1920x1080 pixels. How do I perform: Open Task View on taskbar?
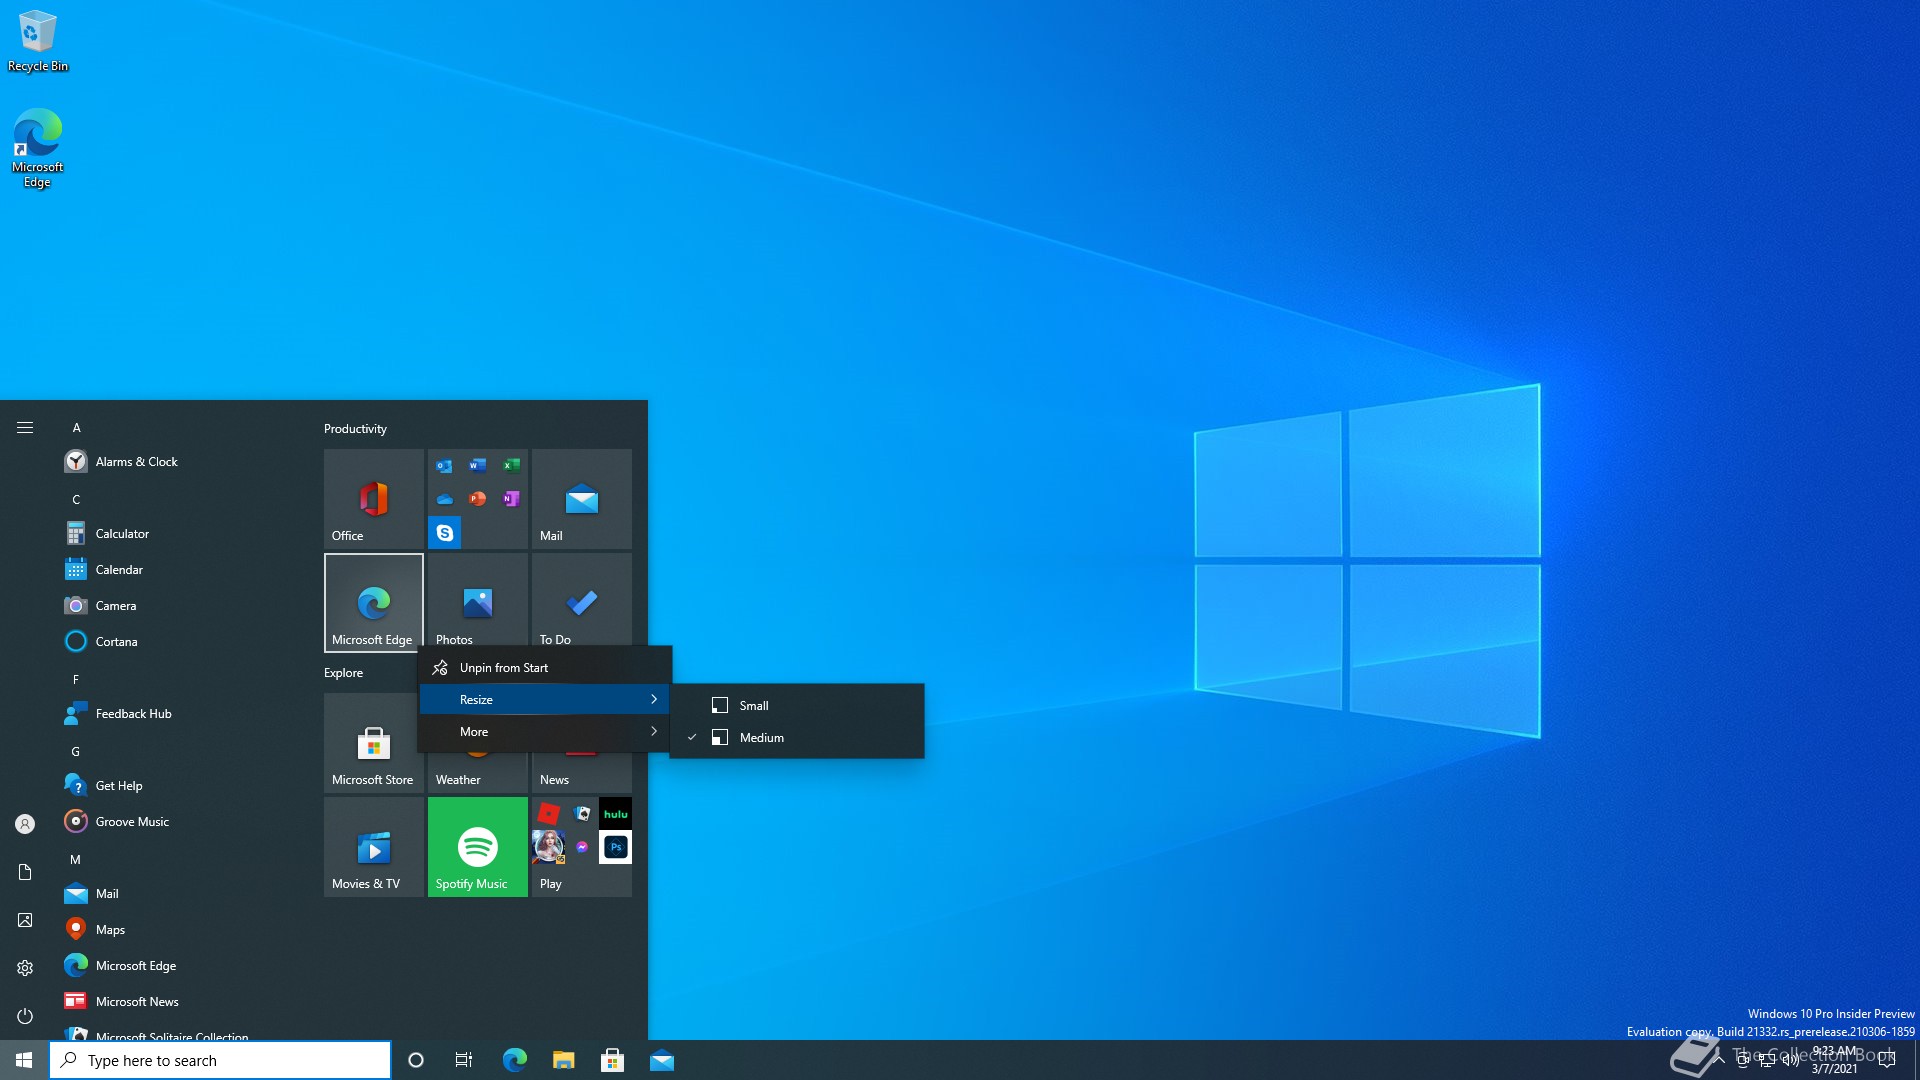464,1060
